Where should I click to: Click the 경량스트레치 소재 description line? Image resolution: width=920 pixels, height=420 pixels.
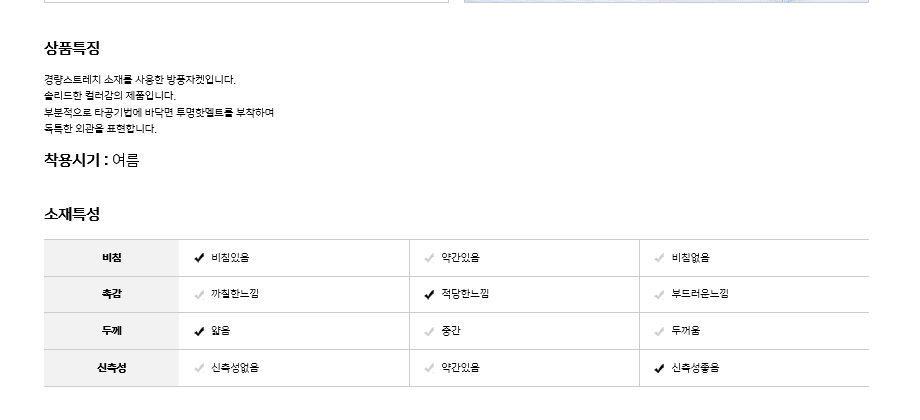(139, 79)
